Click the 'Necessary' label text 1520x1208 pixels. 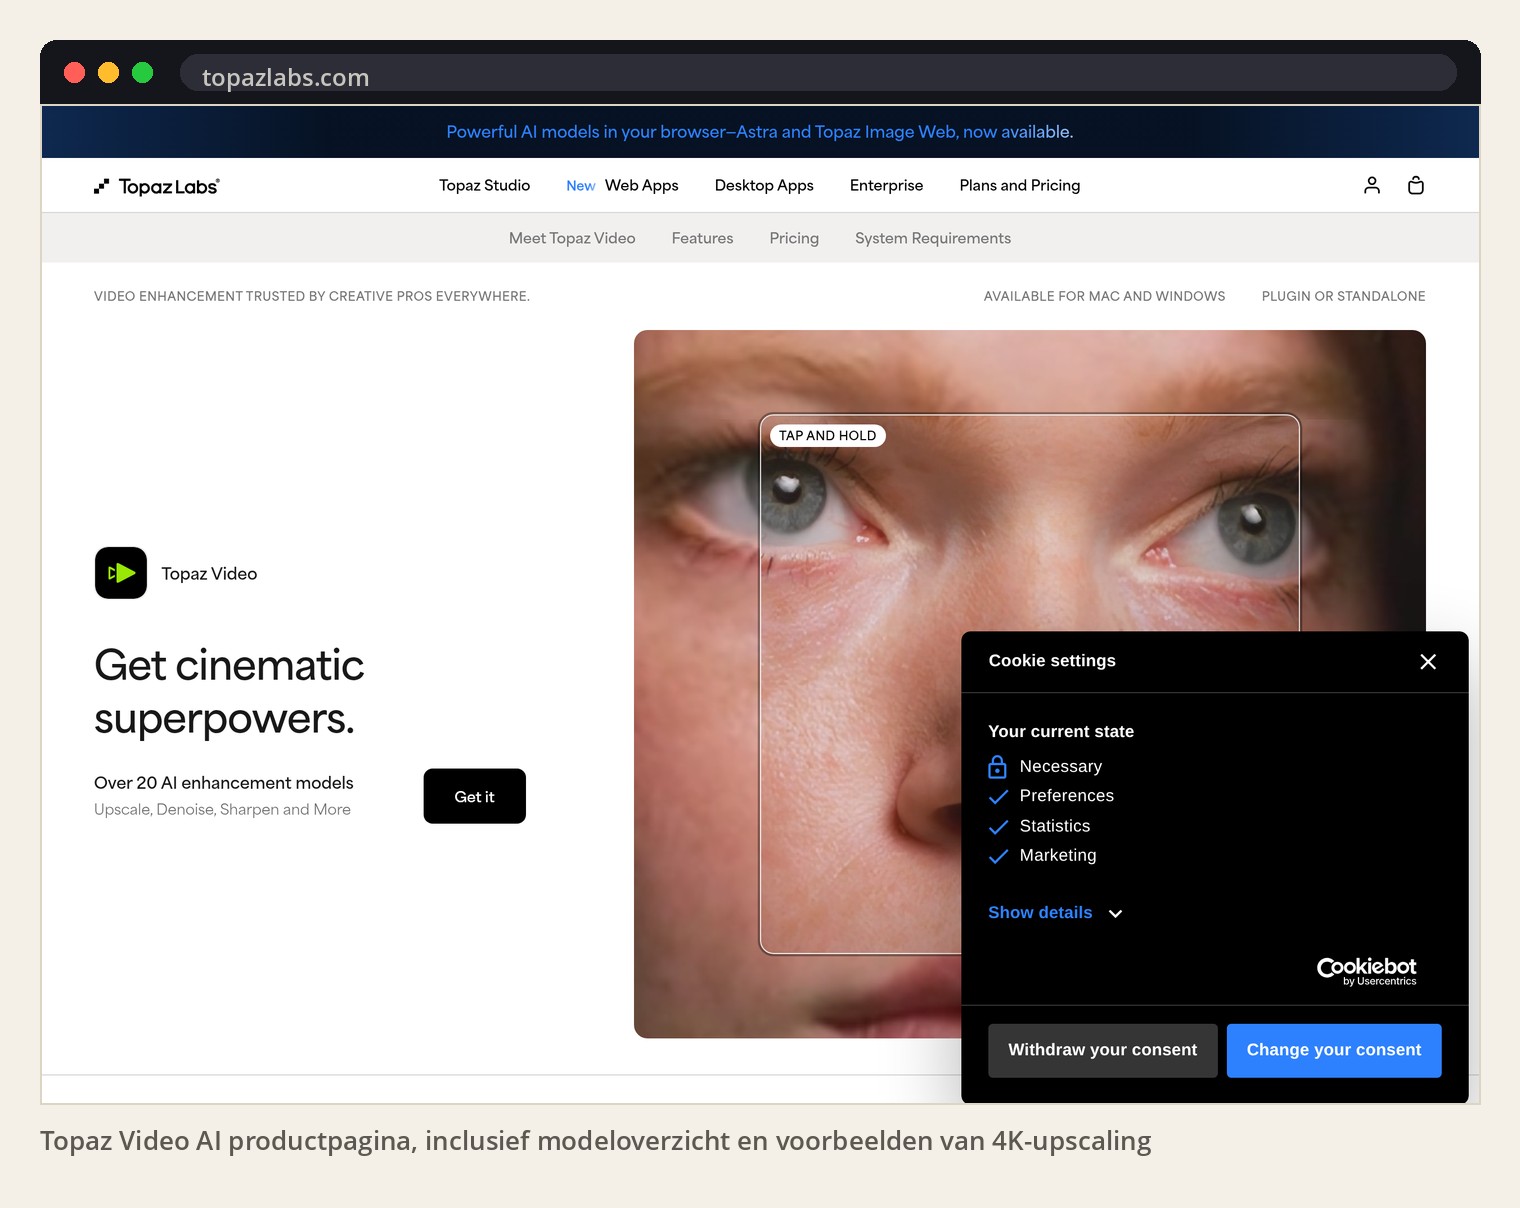tap(1061, 766)
